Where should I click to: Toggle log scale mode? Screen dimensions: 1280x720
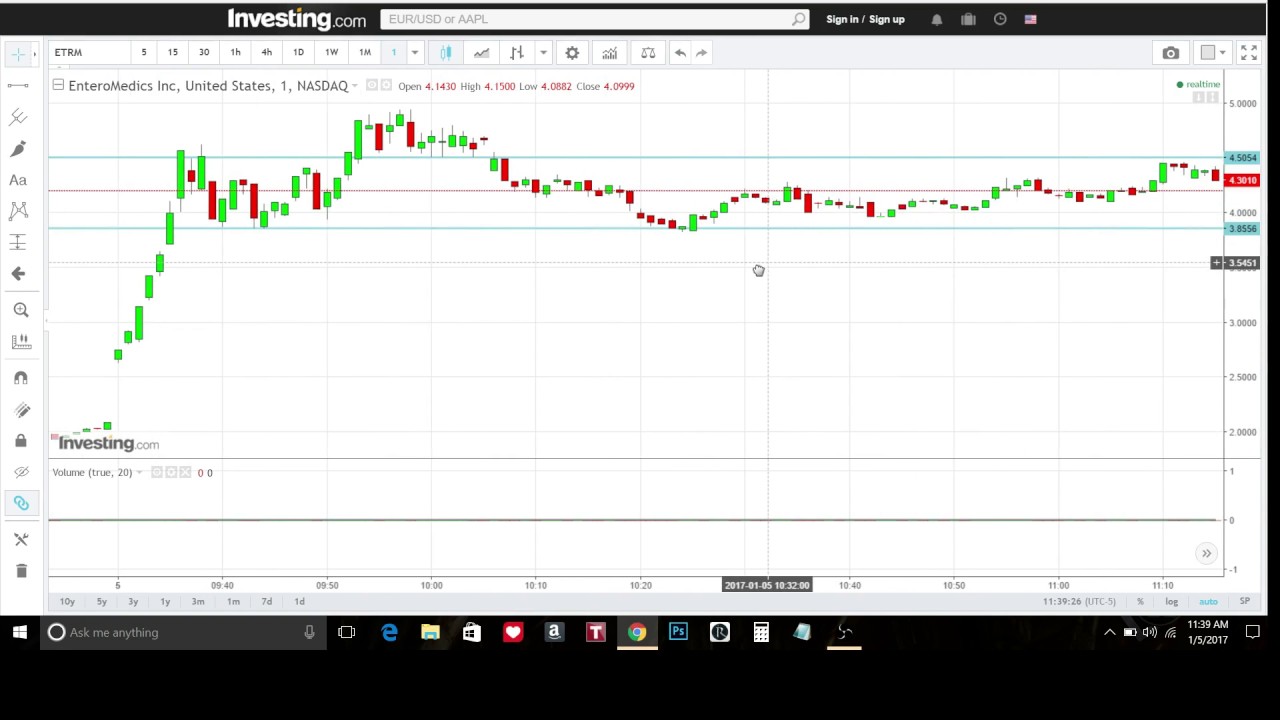pos(1171,601)
